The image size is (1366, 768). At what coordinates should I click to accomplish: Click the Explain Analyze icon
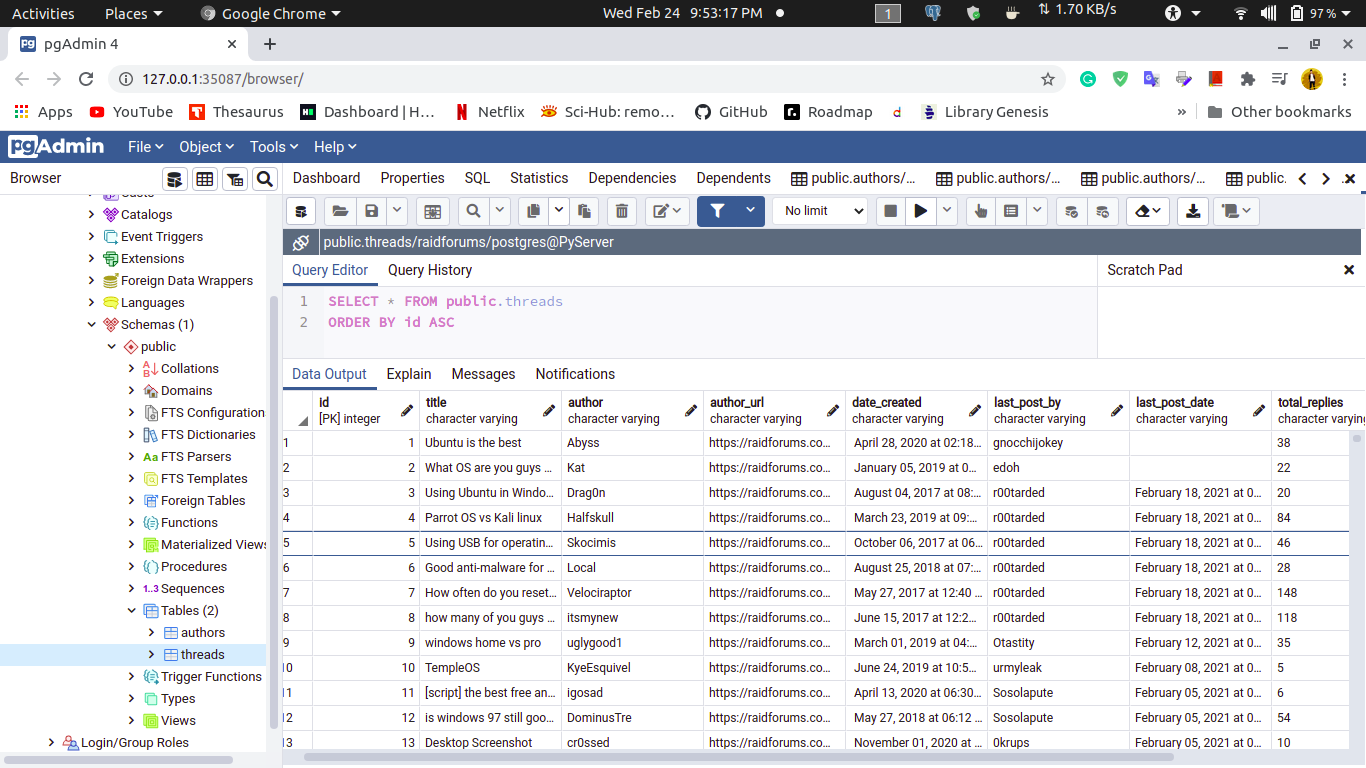click(1012, 211)
